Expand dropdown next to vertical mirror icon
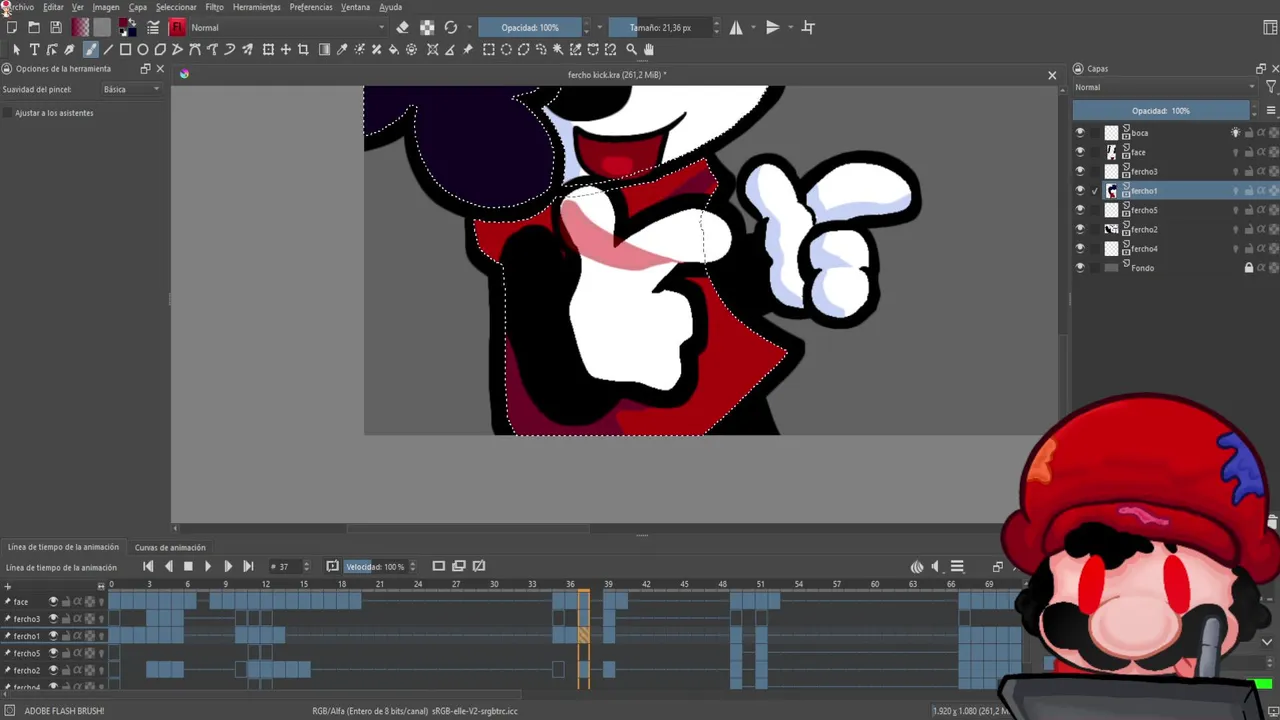Screen dimensions: 1280x720 (x=790, y=28)
